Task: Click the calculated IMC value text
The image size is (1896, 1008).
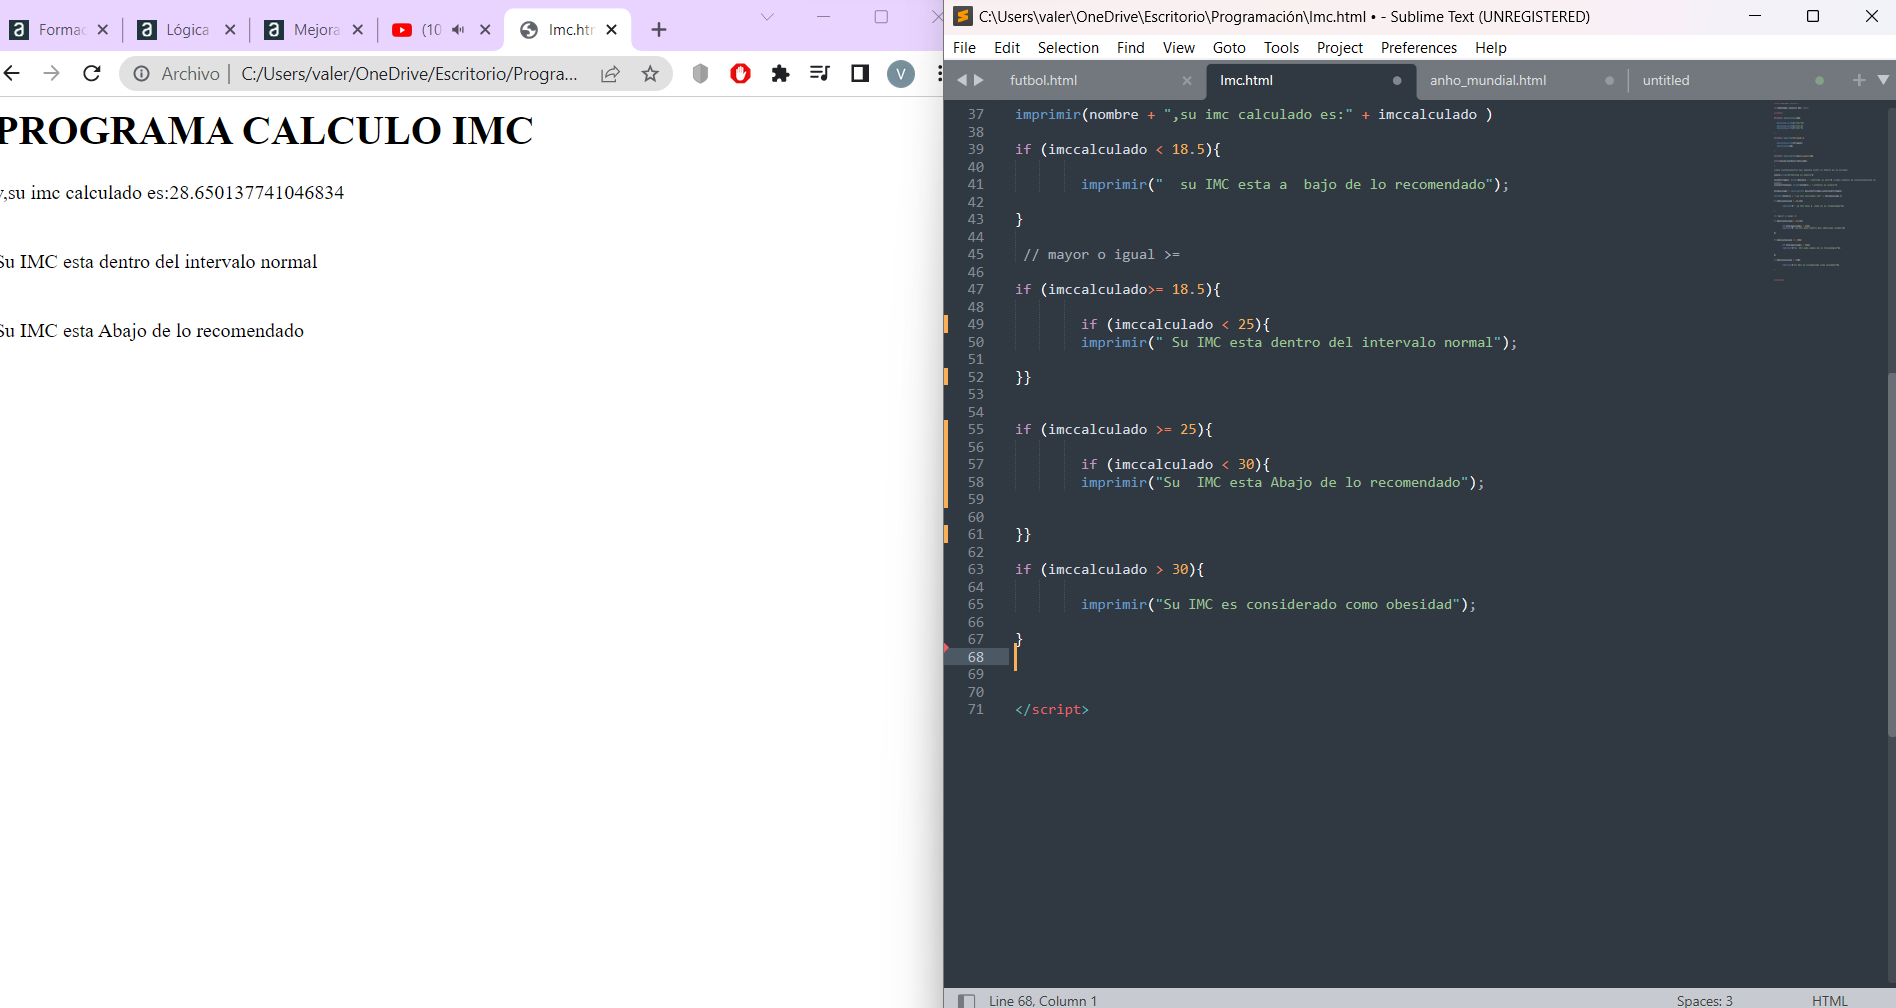Action: click(x=256, y=192)
